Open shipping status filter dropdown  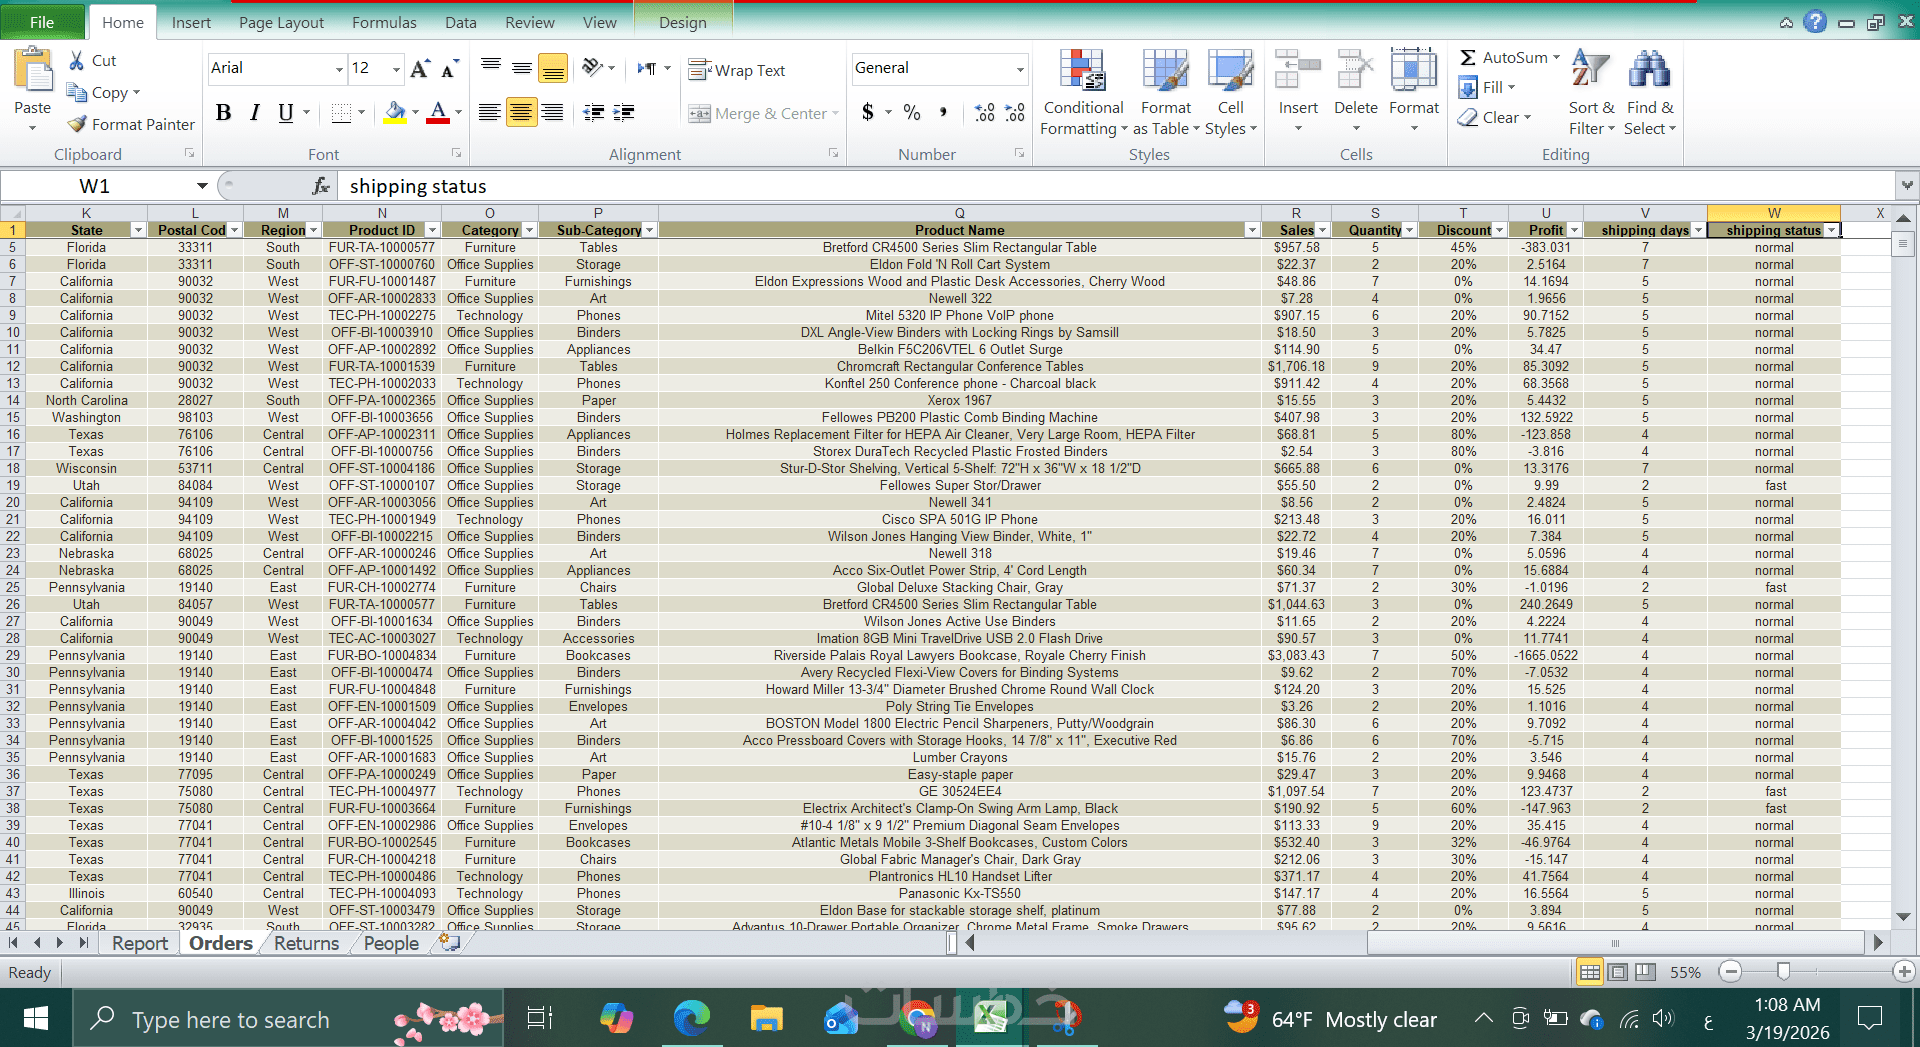(1831, 230)
